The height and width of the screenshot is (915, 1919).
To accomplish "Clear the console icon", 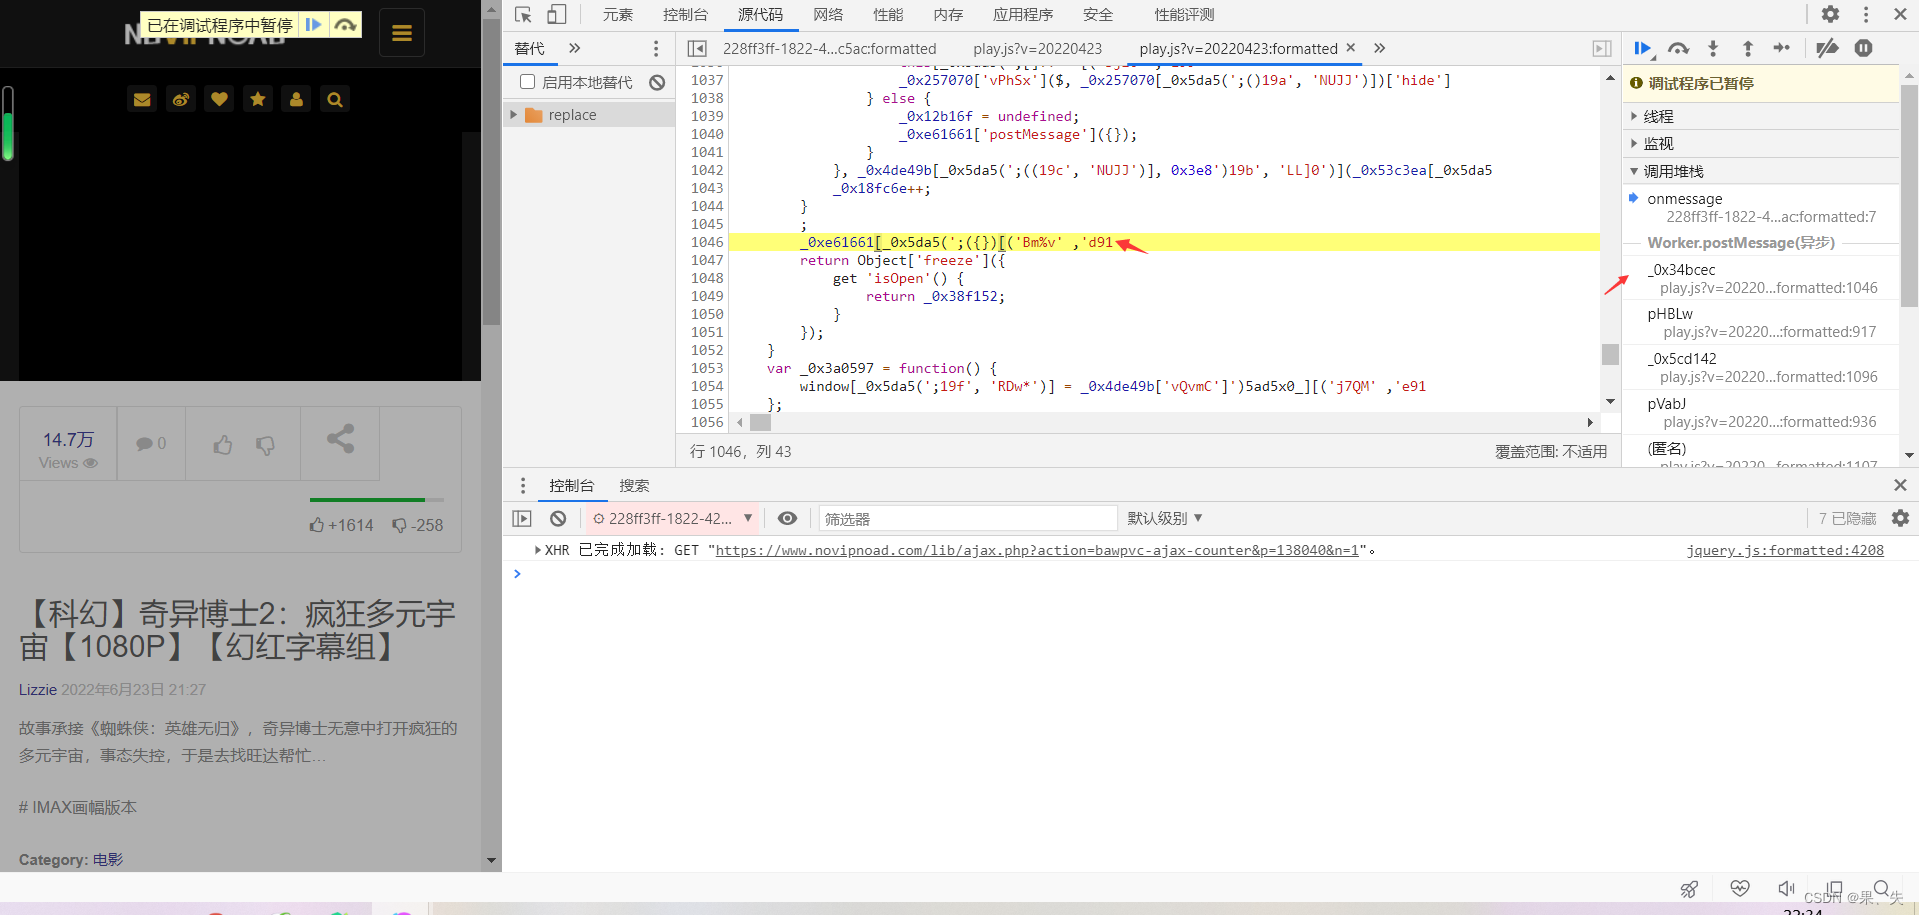I will [x=558, y=518].
